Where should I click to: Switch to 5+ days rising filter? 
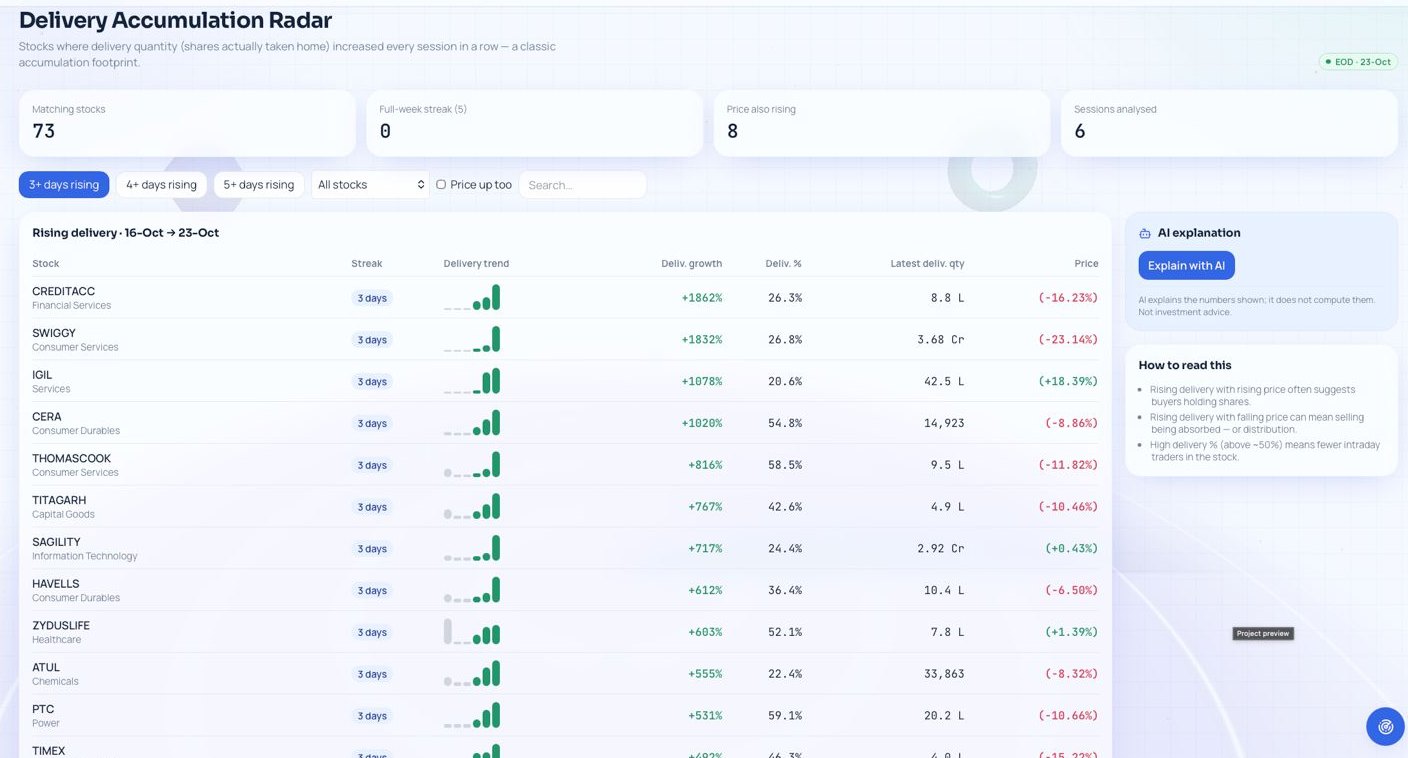coord(259,184)
